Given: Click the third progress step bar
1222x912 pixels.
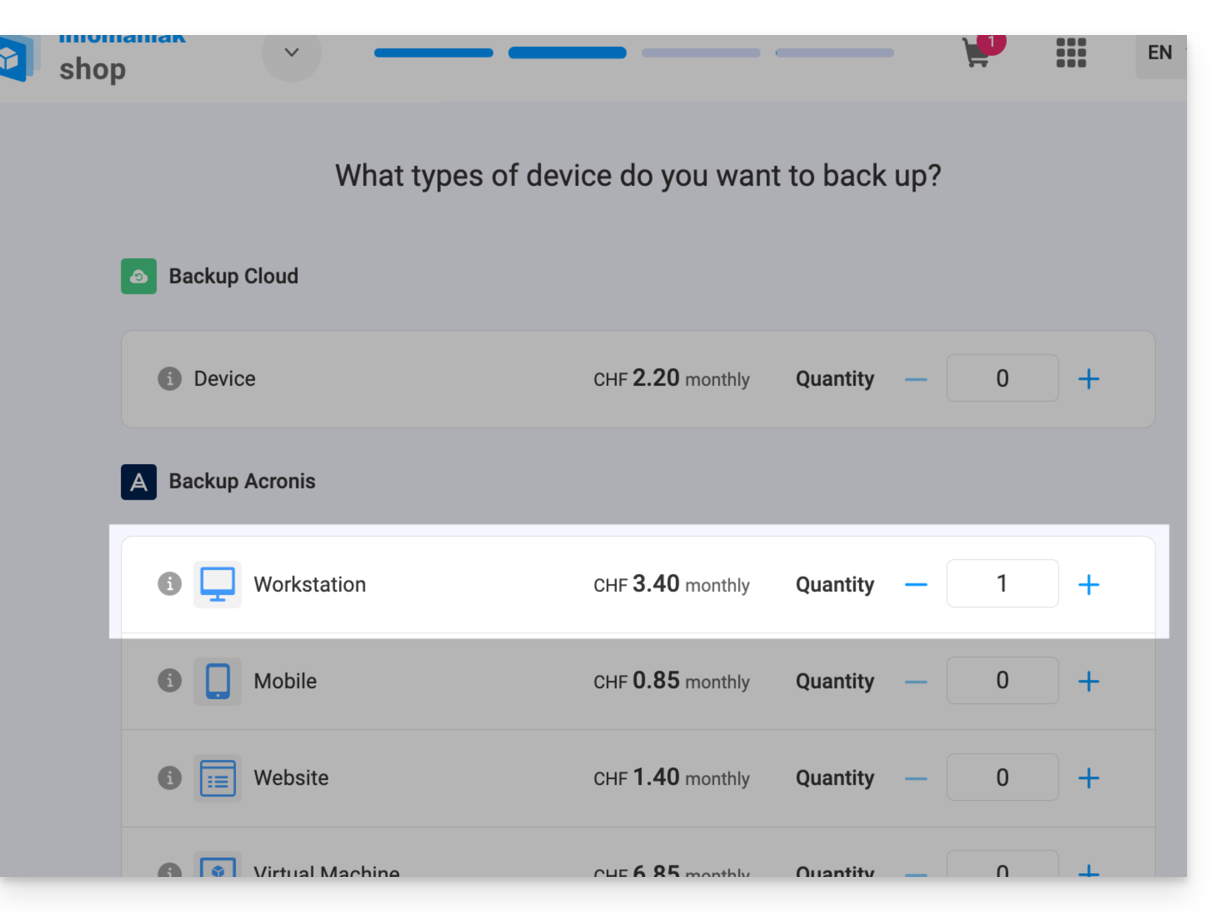Looking at the screenshot, I should (701, 53).
